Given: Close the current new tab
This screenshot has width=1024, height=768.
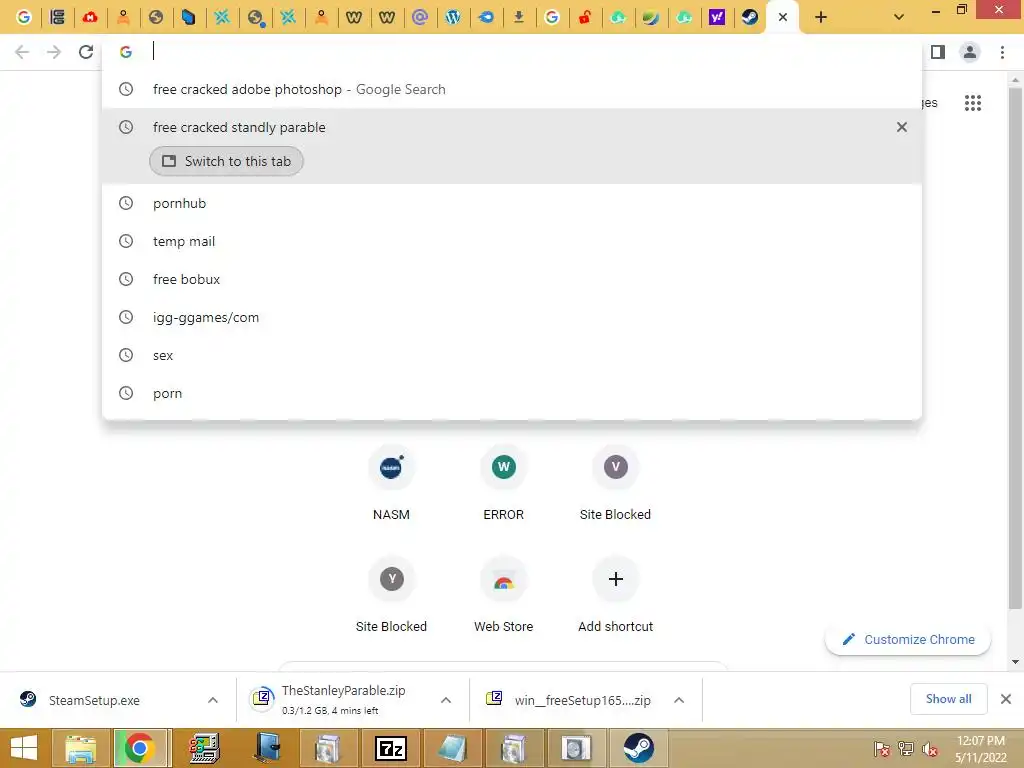Looking at the screenshot, I should [x=782, y=17].
